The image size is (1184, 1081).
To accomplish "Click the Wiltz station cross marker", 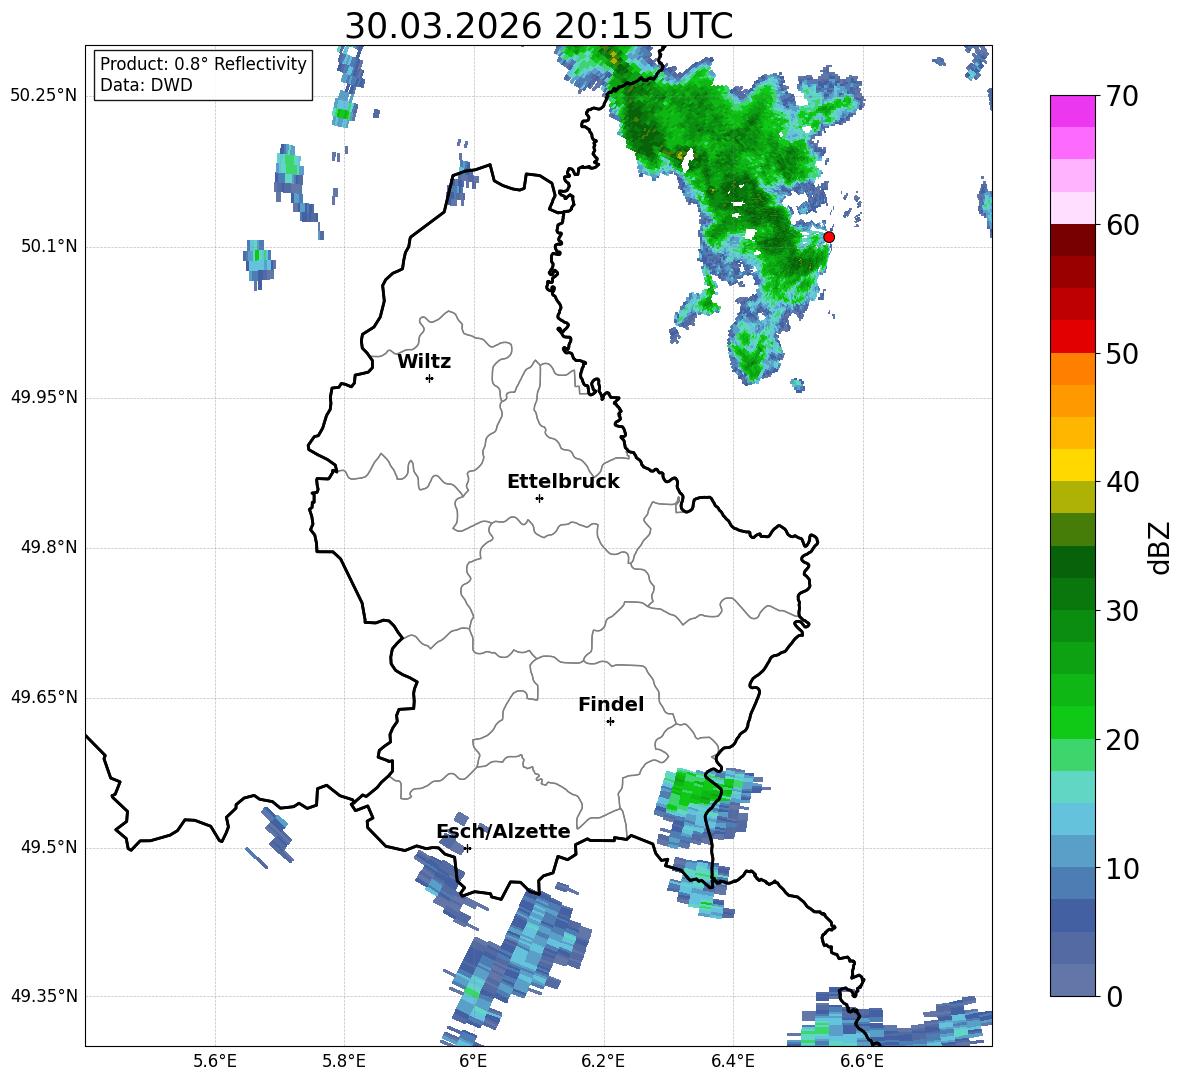I will [x=430, y=378].
